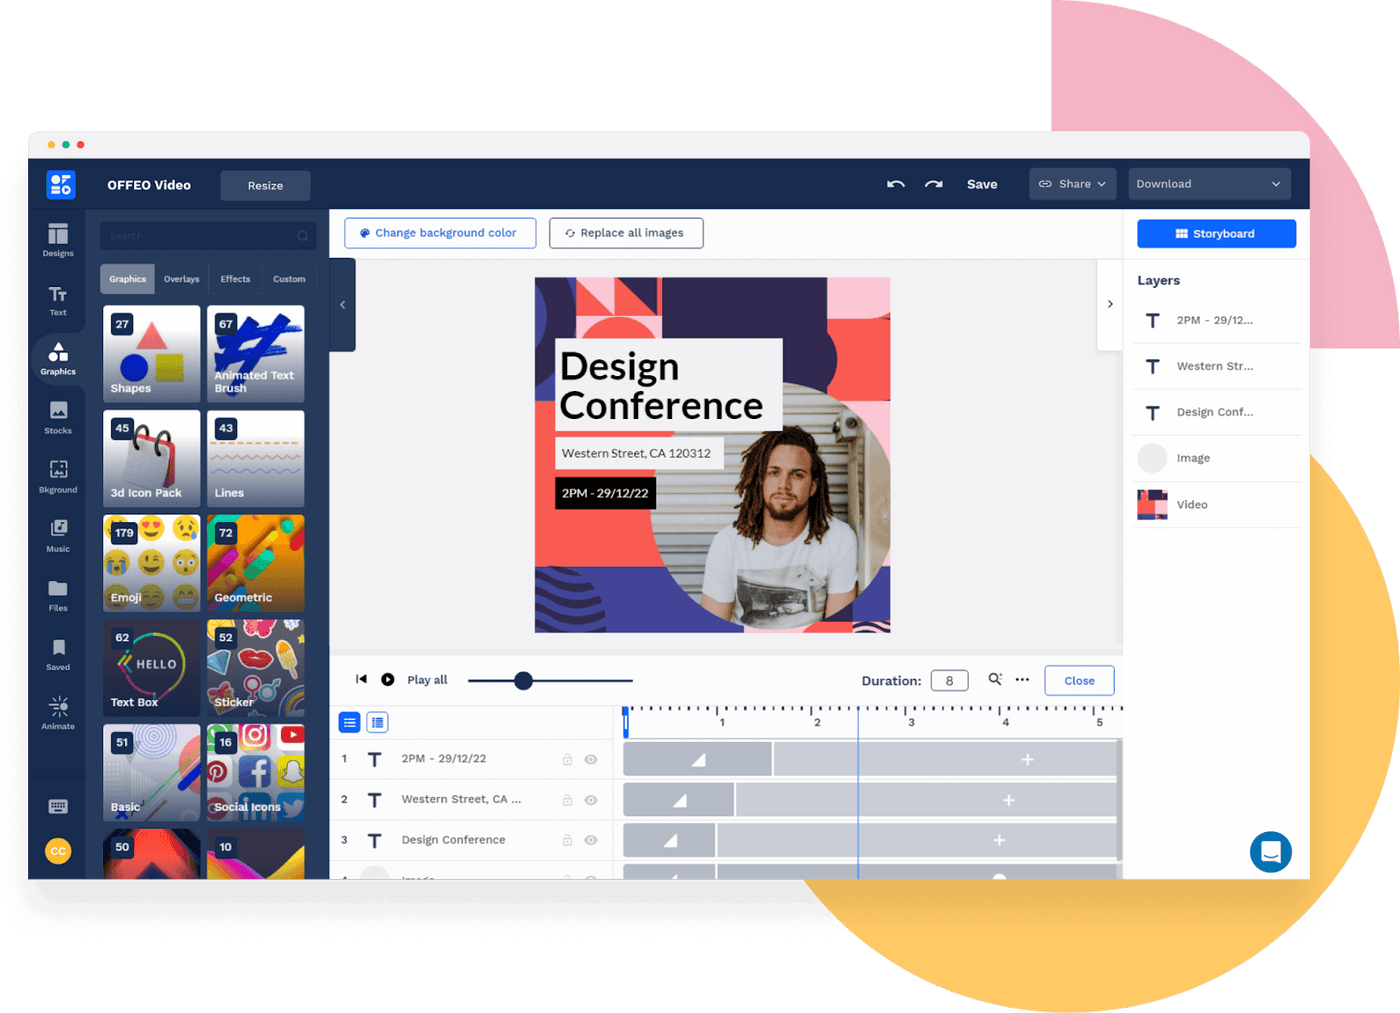Open the Text sidebar panel
Viewport: 1400px width, 1013px height.
tap(58, 299)
